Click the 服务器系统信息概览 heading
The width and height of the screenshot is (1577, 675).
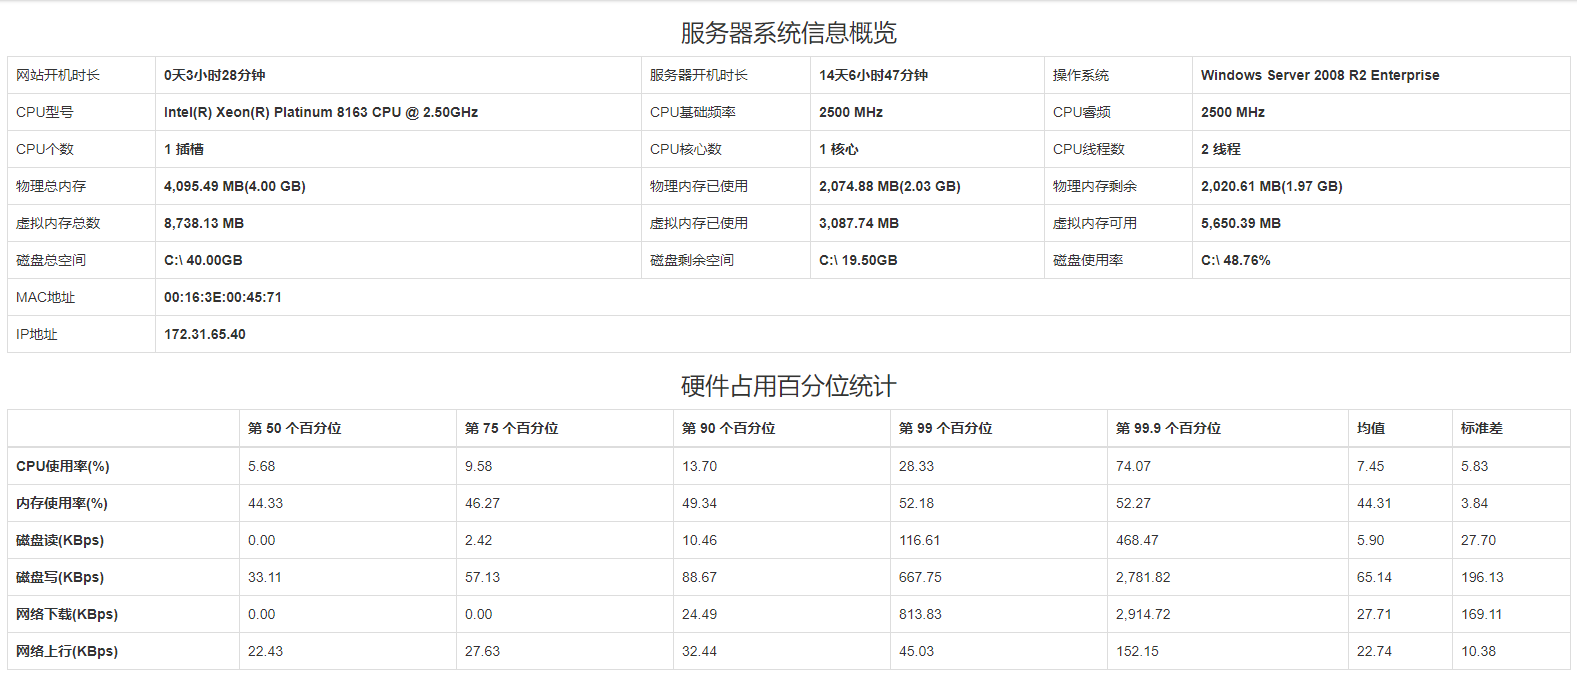788,33
